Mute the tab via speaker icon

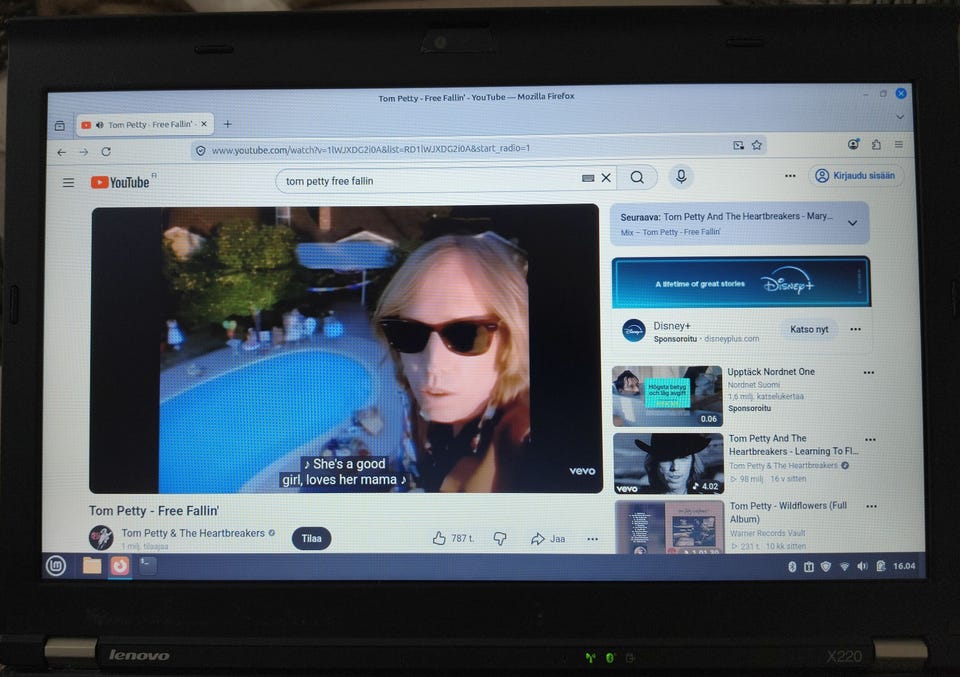[99, 125]
